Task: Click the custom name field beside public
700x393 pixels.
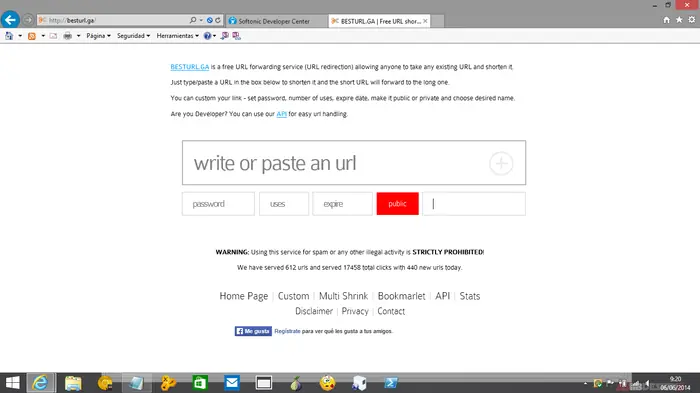Action: [474, 204]
